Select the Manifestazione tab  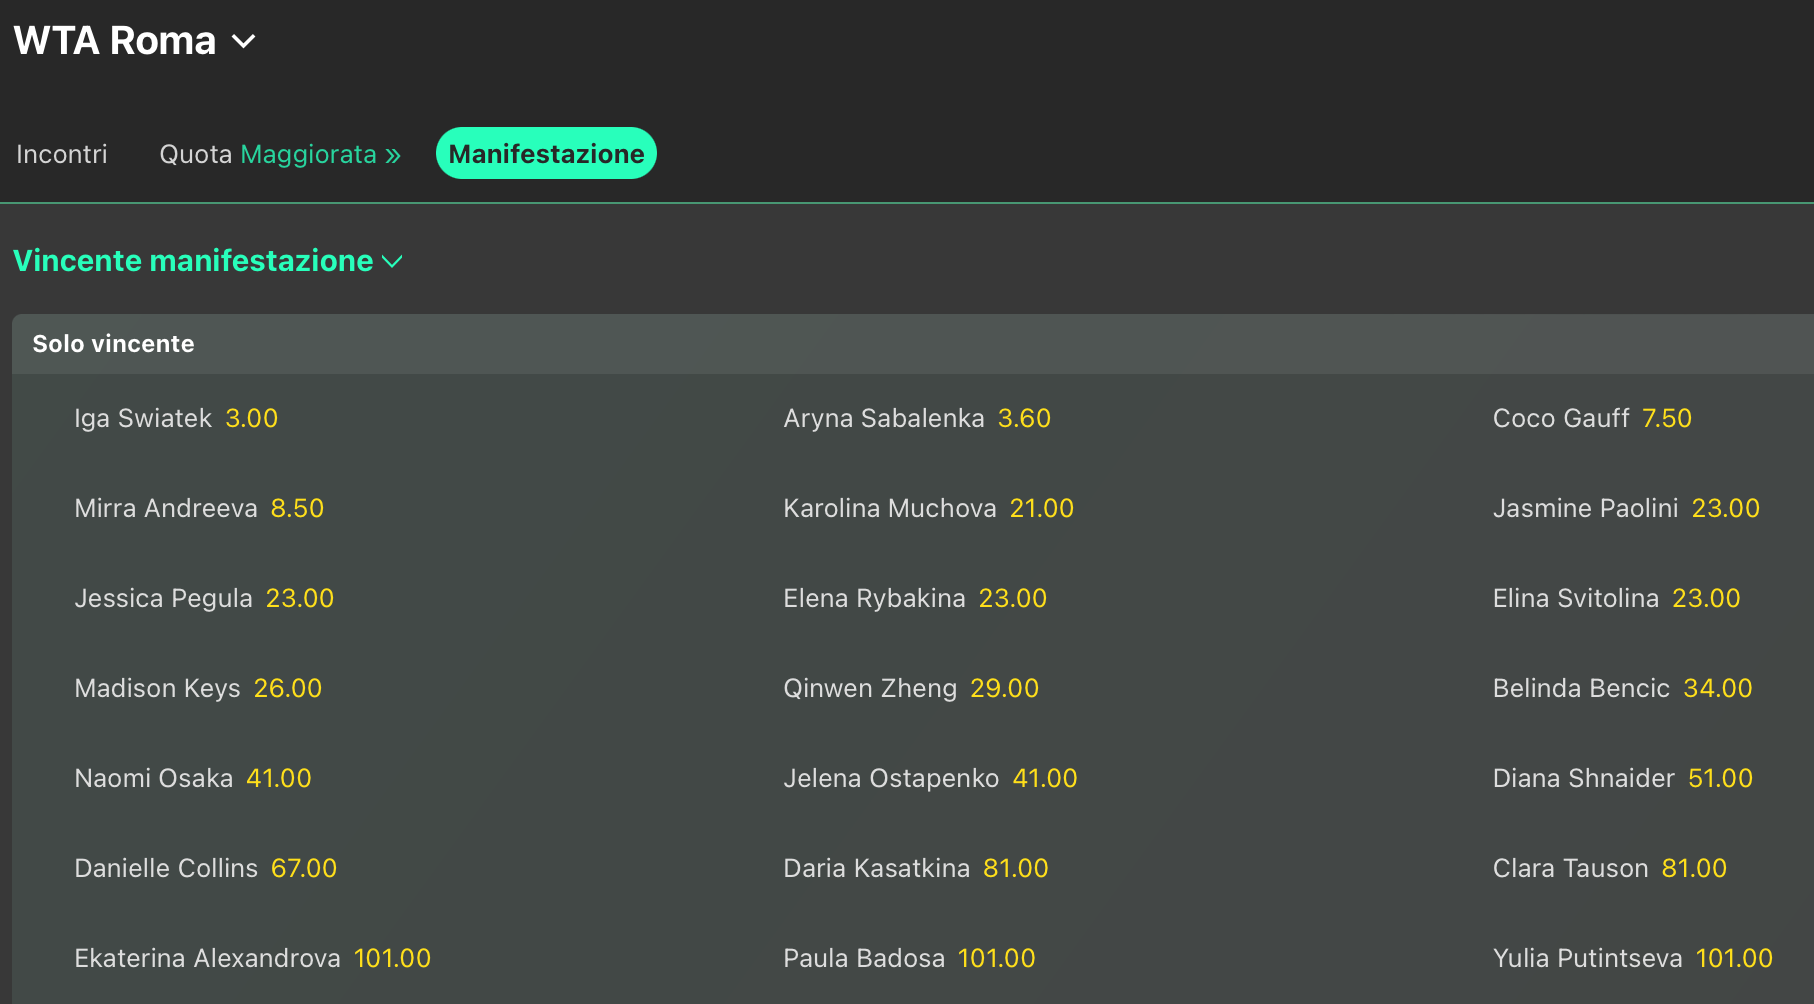[546, 154]
